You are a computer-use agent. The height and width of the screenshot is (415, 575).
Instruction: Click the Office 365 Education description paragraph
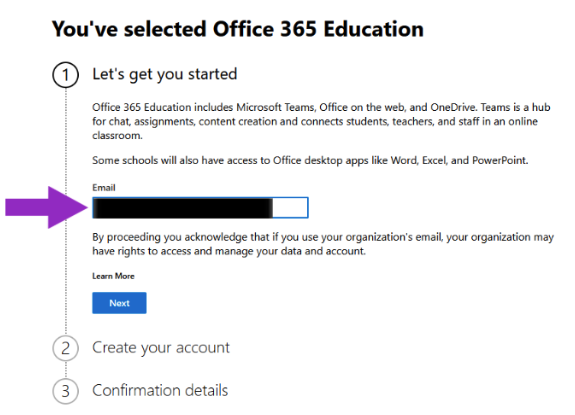[321, 121]
